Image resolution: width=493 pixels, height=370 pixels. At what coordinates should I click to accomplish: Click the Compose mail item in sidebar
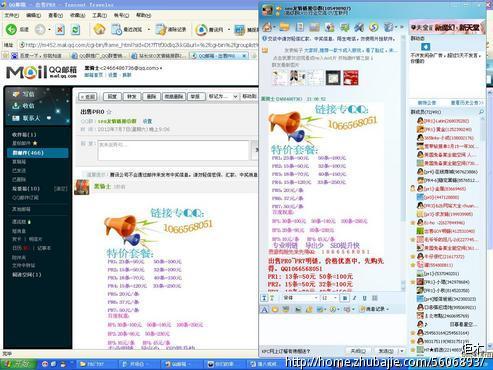click(x=23, y=94)
